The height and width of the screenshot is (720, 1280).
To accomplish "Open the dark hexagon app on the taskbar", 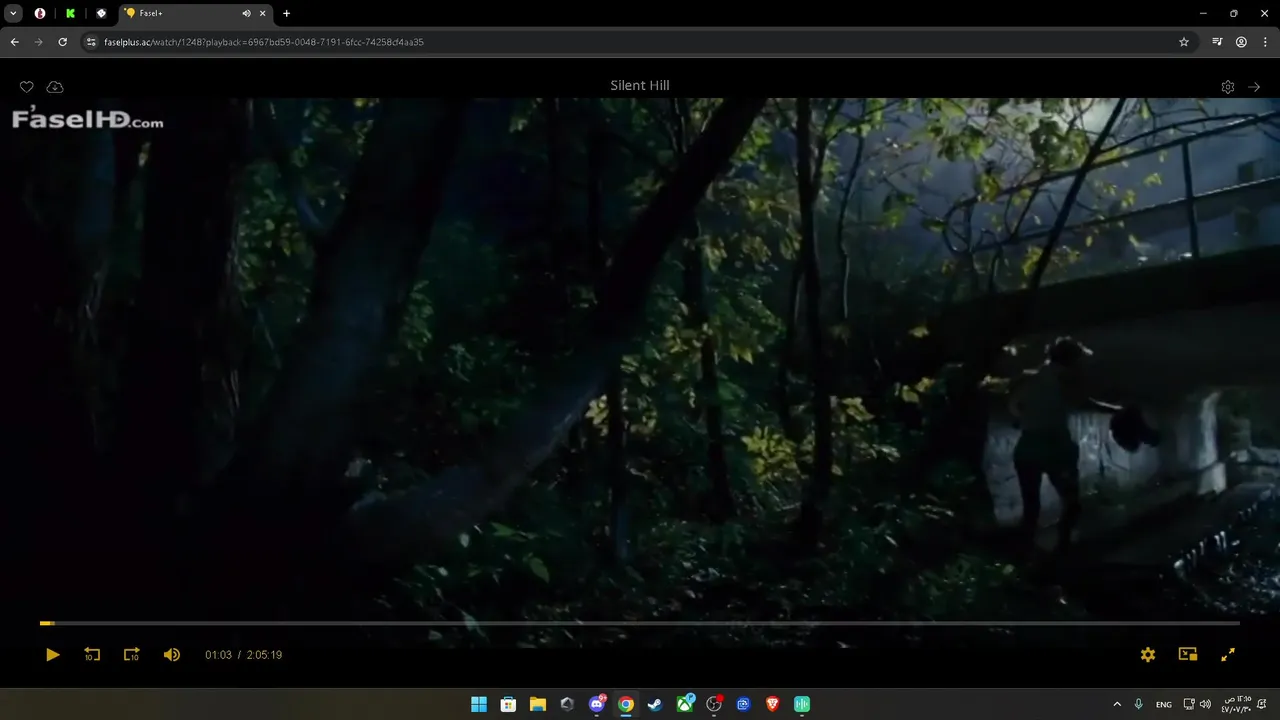I will pyautogui.click(x=567, y=704).
